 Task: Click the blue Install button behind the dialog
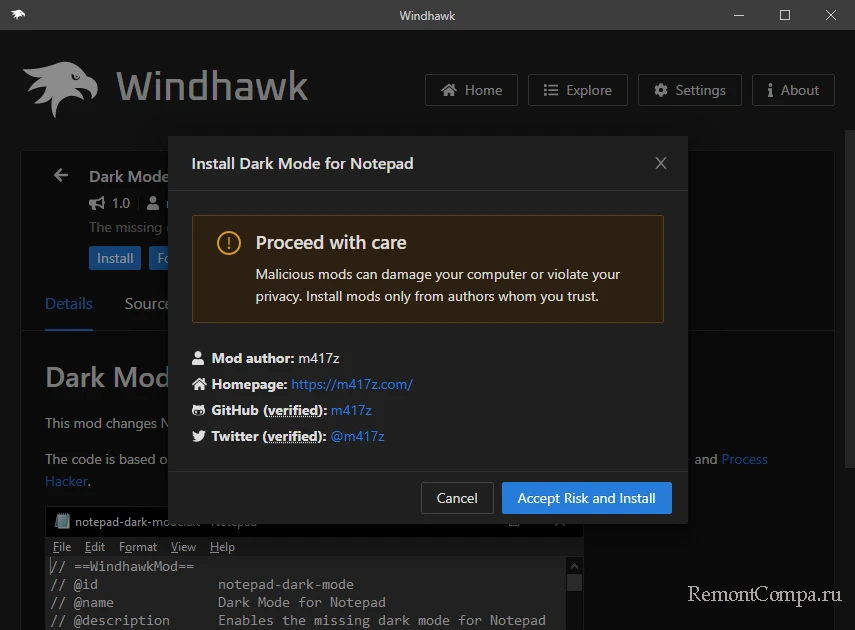point(115,258)
